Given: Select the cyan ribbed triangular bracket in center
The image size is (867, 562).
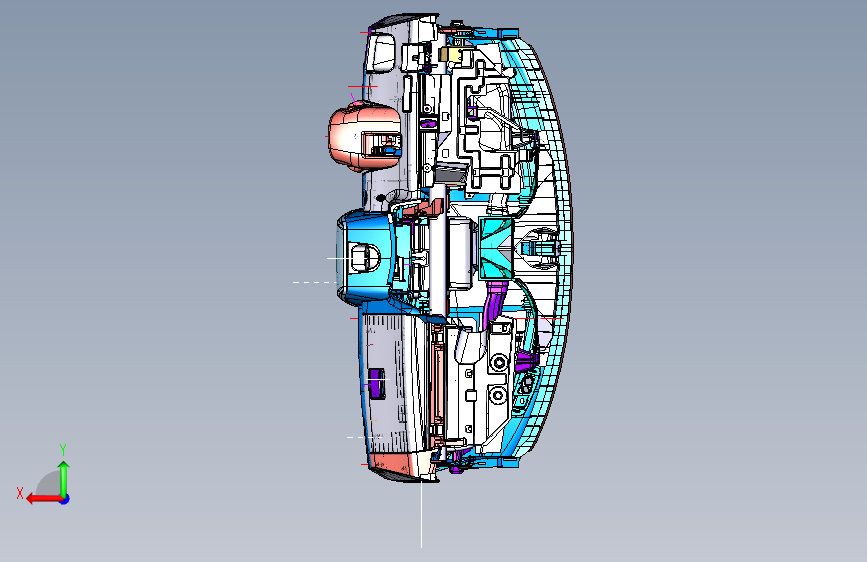Looking at the screenshot, I should click(x=496, y=248).
